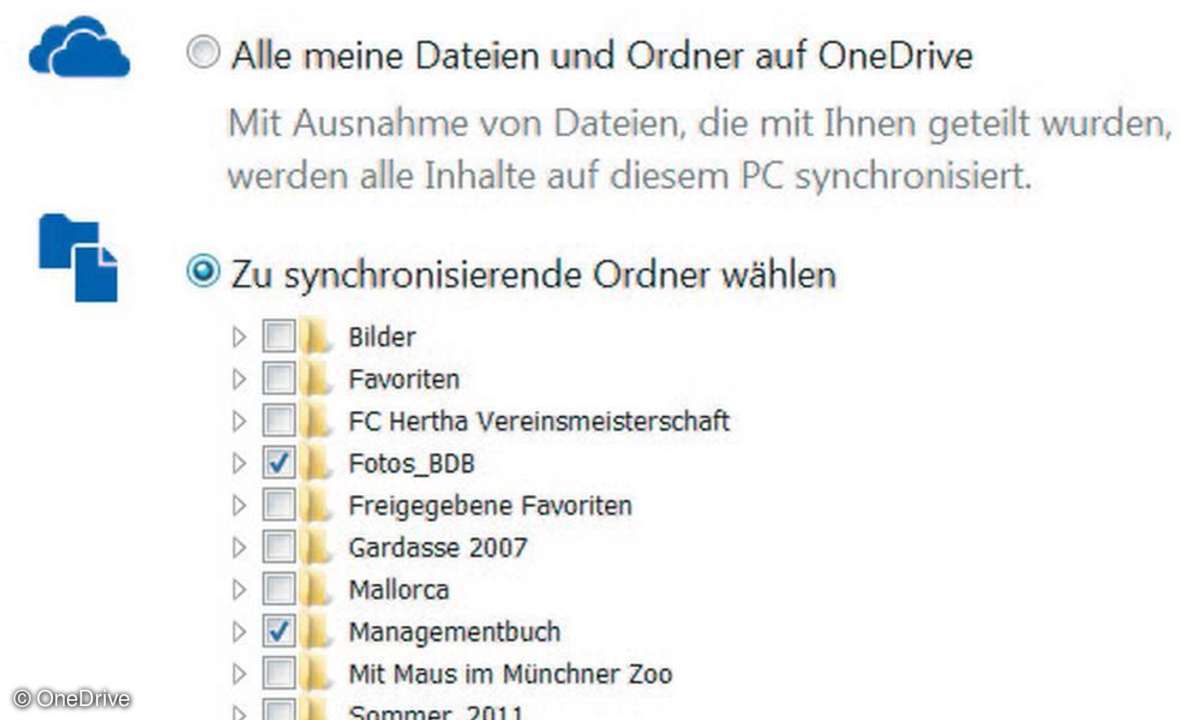Expand FC Hertha Vereinsmeisterschaft folder
Screen dimensions: 1200x720
tap(239, 421)
